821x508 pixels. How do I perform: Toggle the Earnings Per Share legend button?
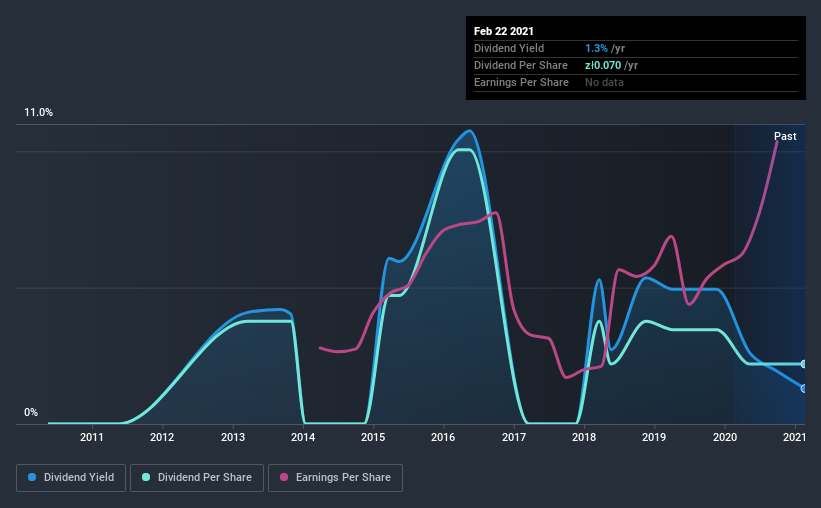pos(336,478)
